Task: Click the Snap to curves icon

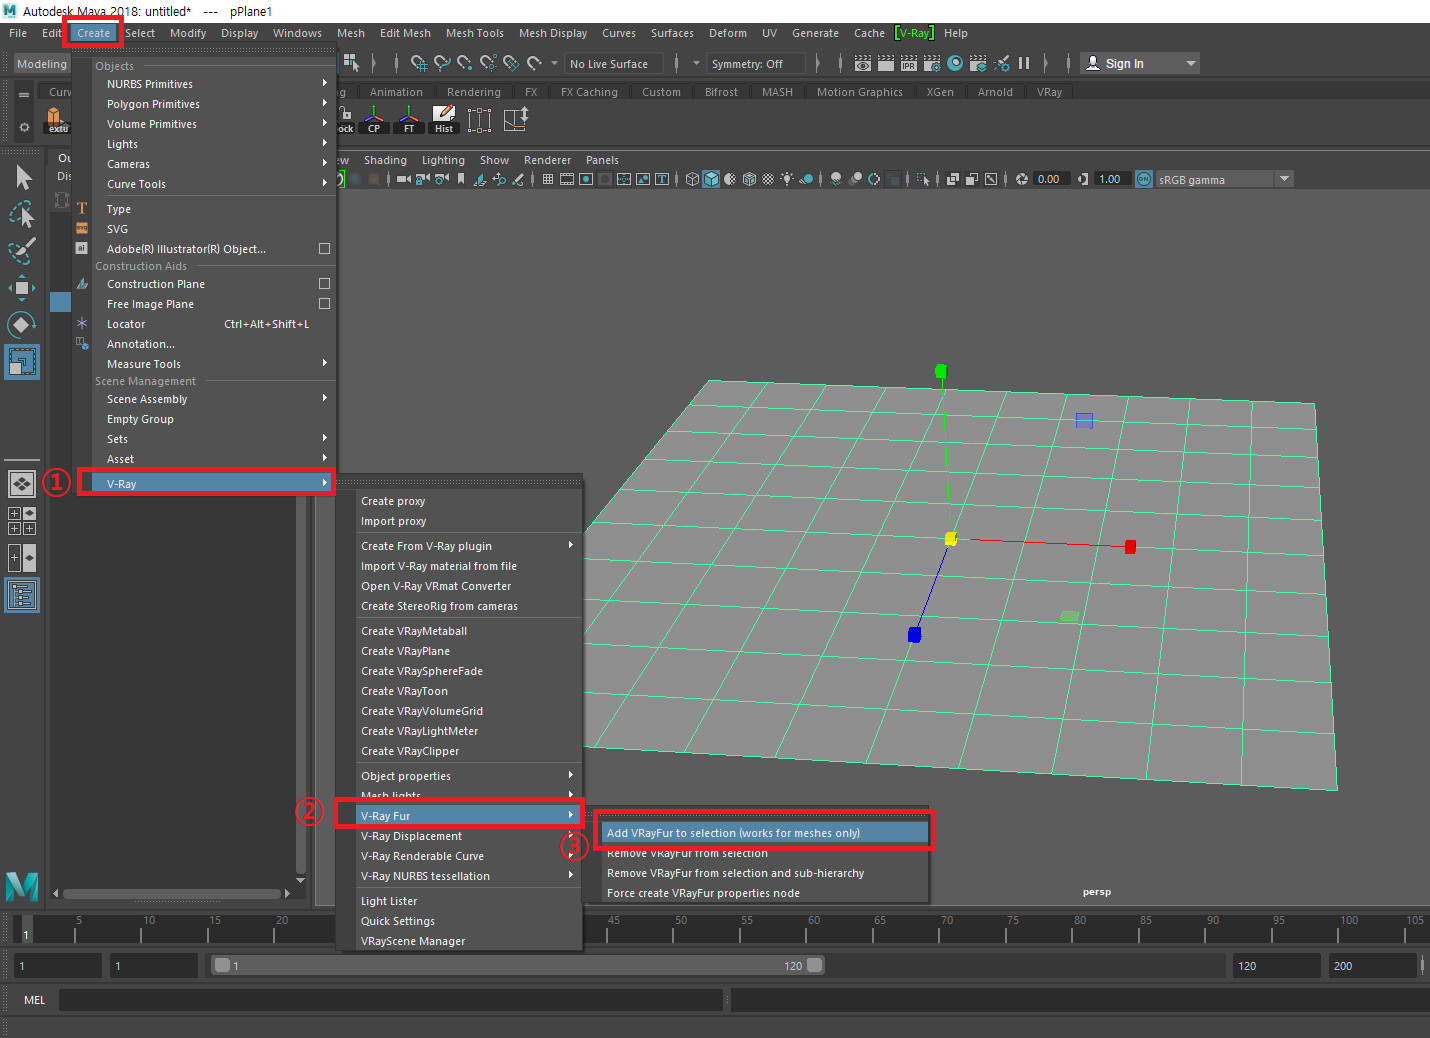Action: 442,63
